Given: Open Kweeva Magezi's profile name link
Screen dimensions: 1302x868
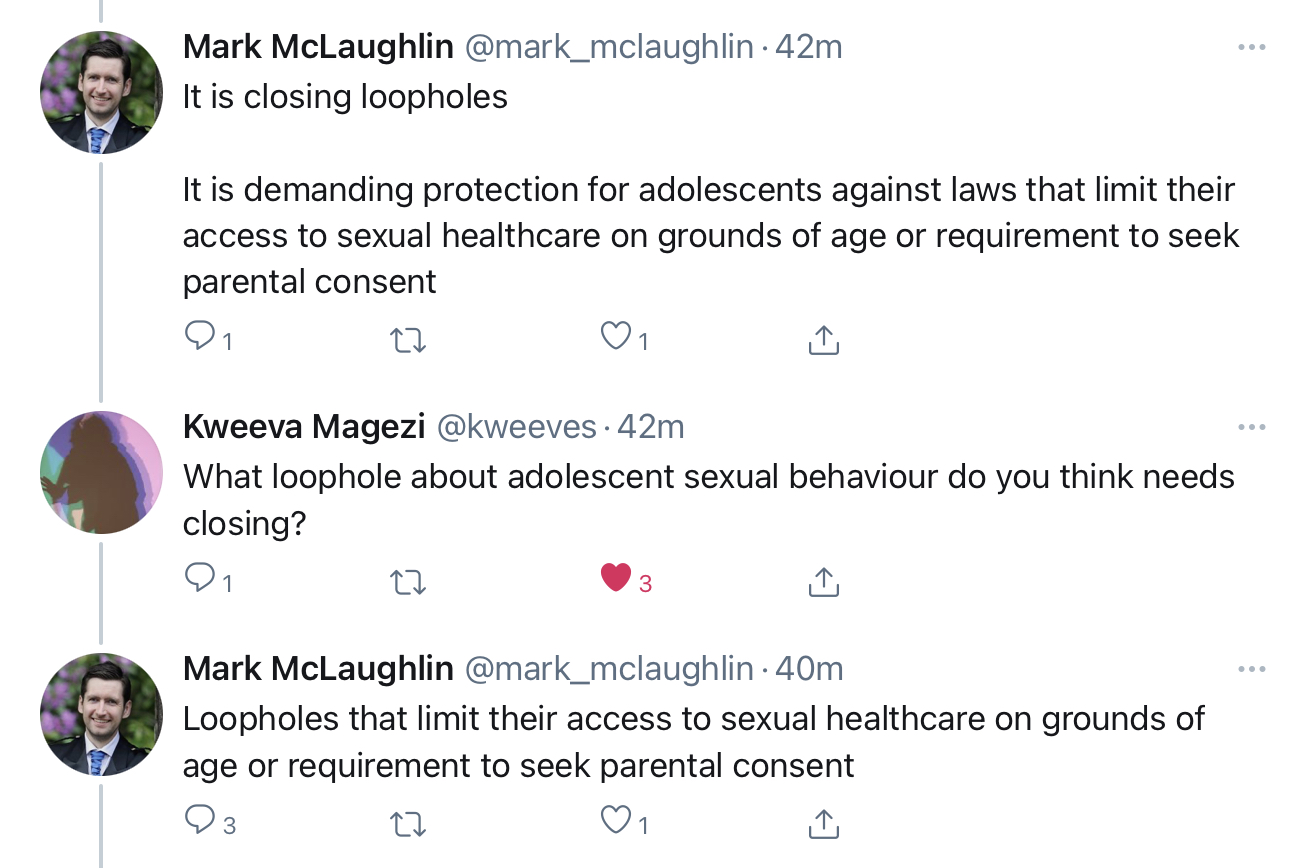Looking at the screenshot, I should point(306,427).
